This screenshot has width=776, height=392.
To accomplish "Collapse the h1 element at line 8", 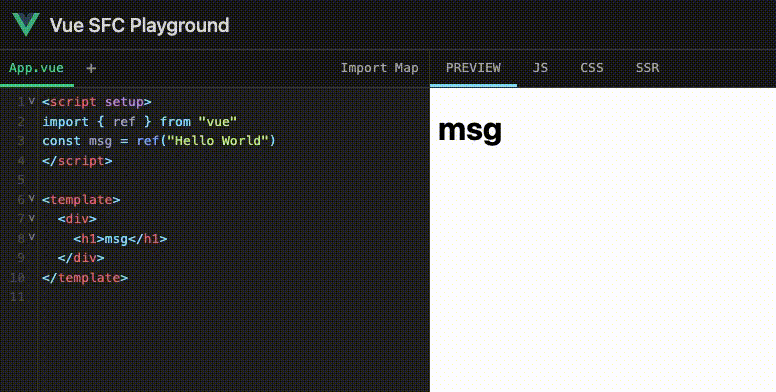I will coord(32,238).
